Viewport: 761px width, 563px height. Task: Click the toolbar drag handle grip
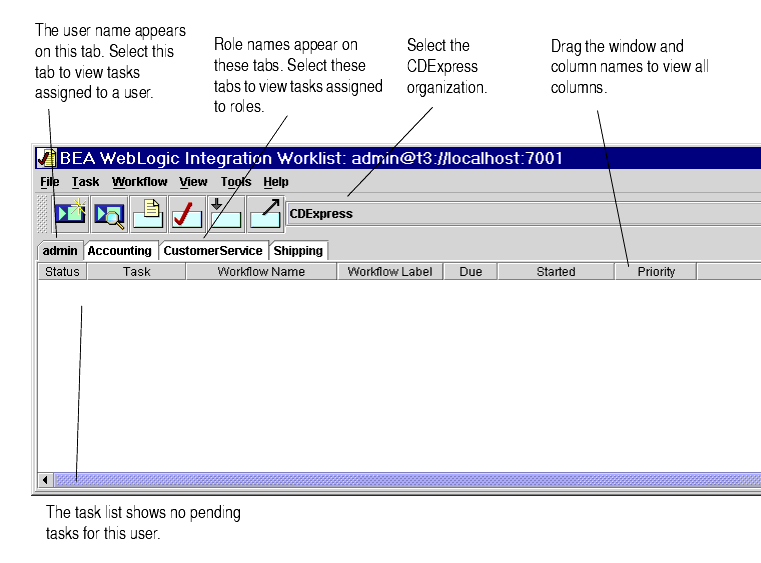pos(43,214)
